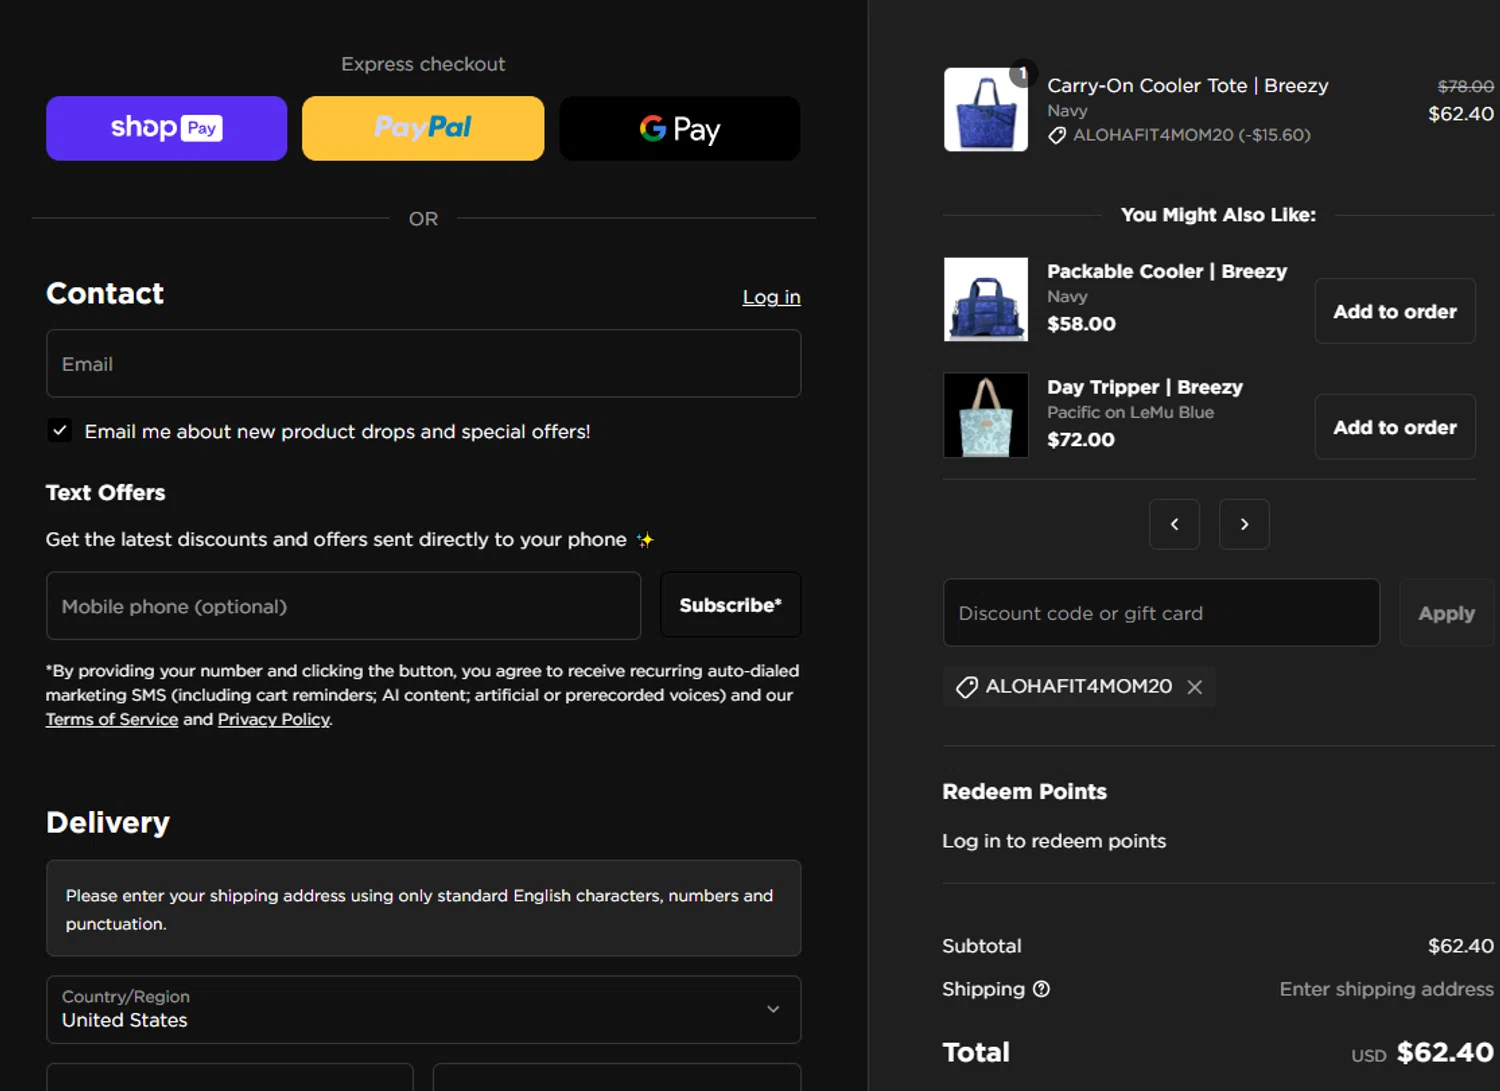Open the Log in link
1500x1091 pixels.
point(771,297)
